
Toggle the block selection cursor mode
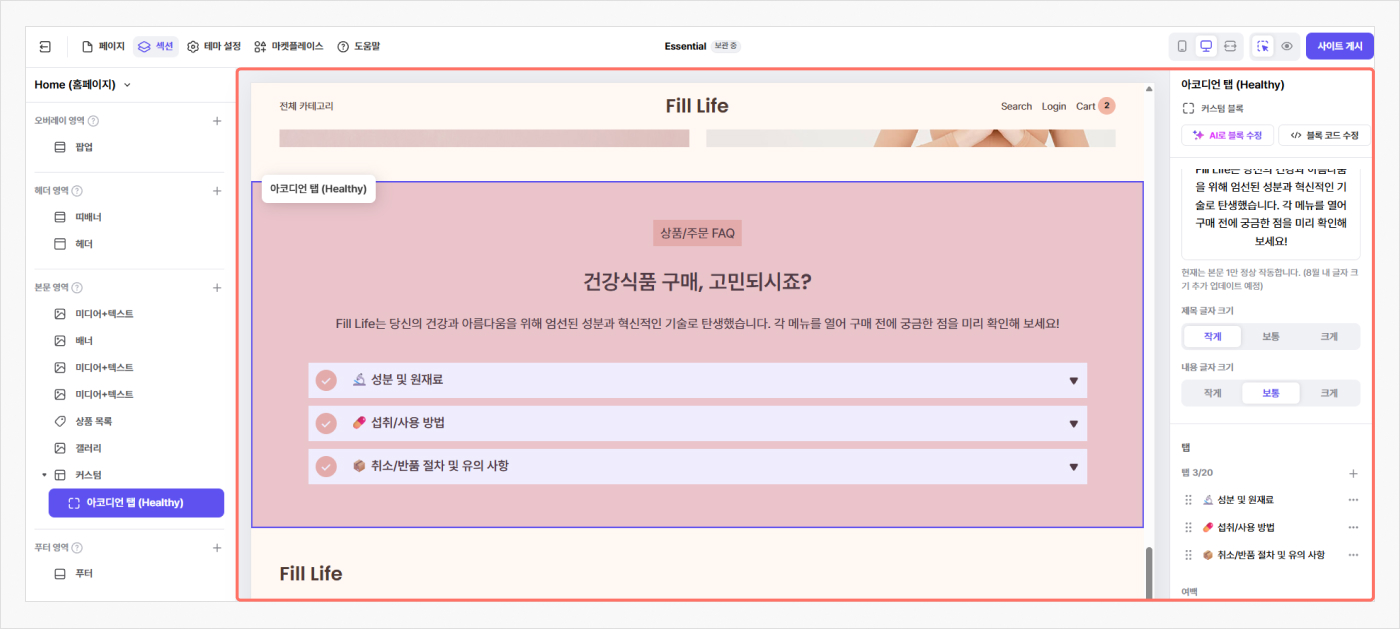[1263, 46]
